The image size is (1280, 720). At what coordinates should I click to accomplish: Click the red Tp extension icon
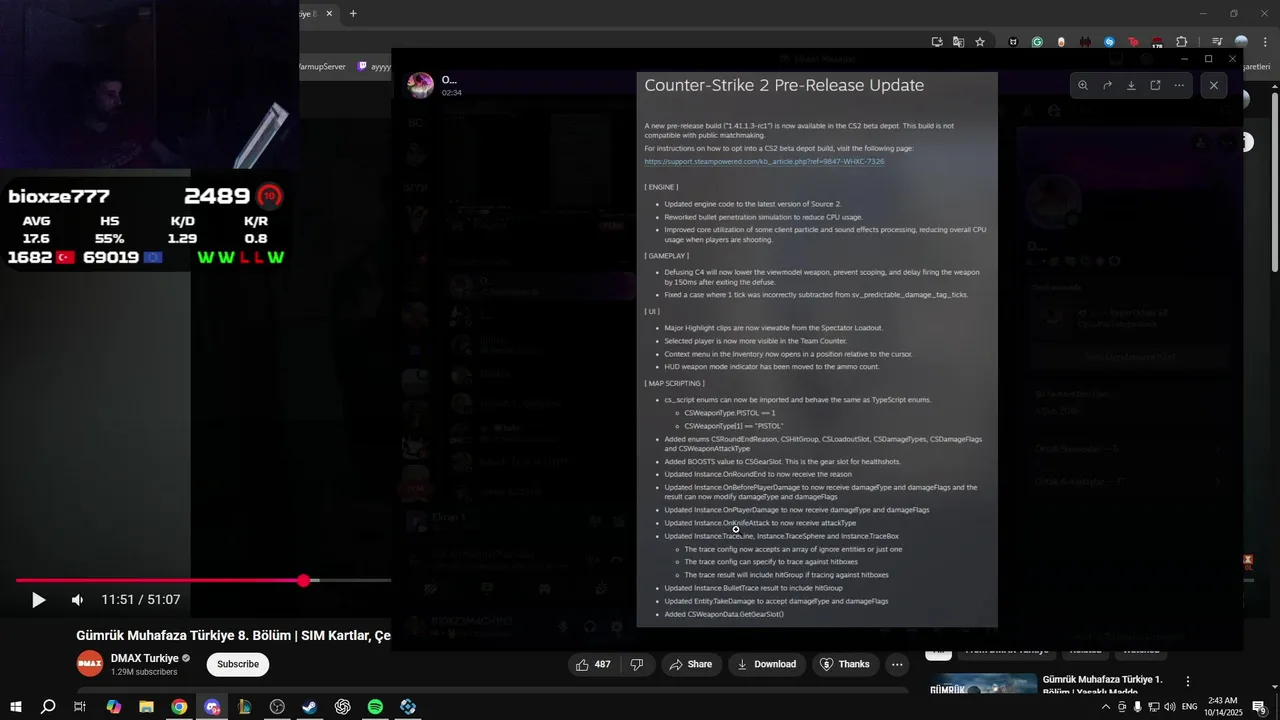tap(1133, 42)
